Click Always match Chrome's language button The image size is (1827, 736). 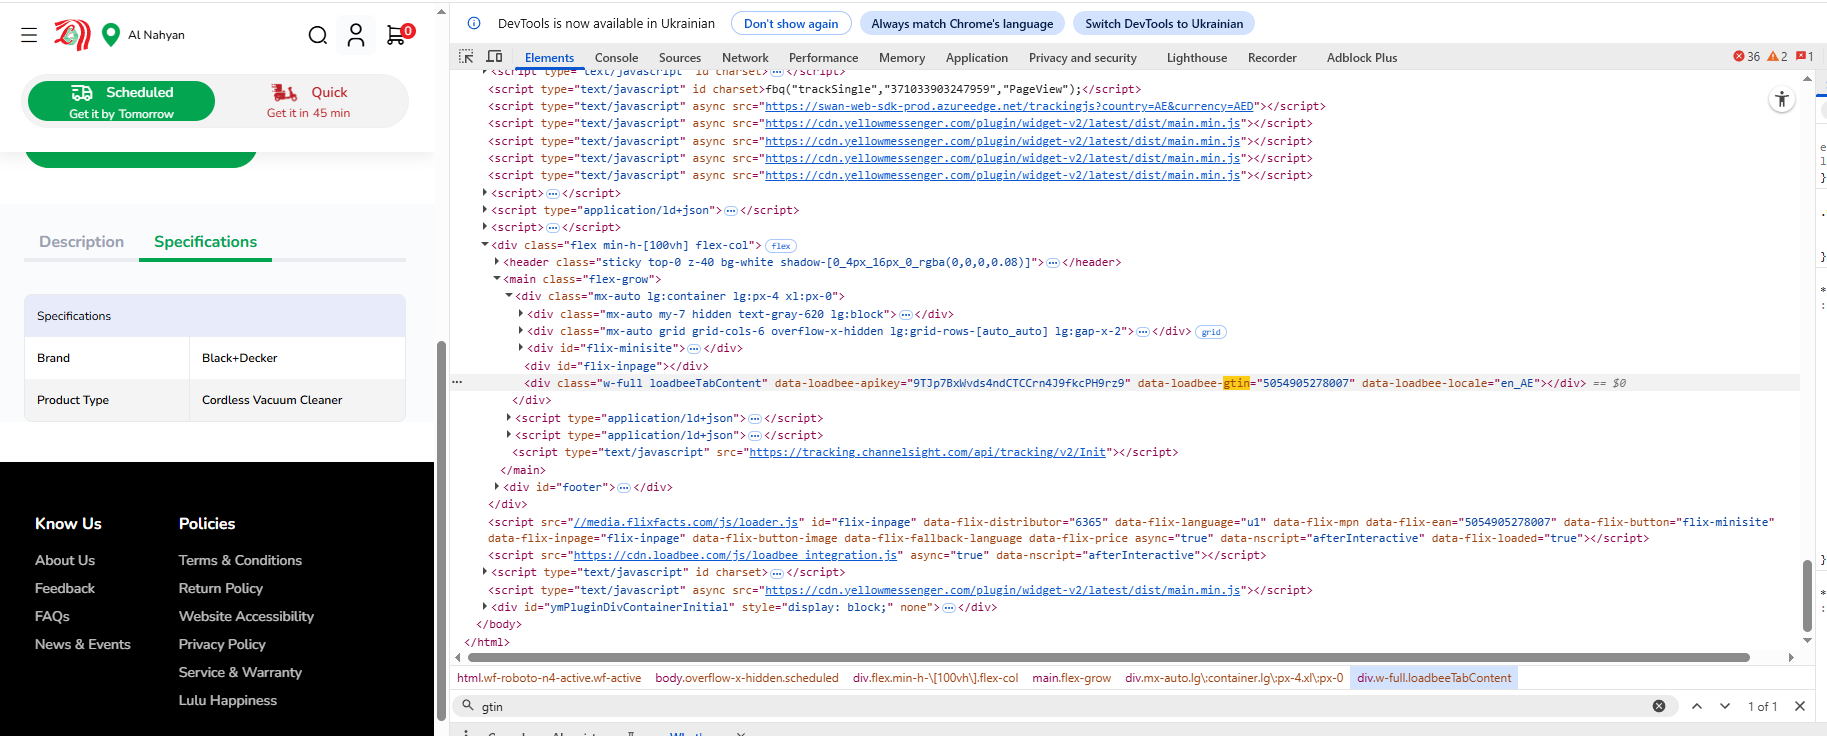pyautogui.click(x=962, y=23)
